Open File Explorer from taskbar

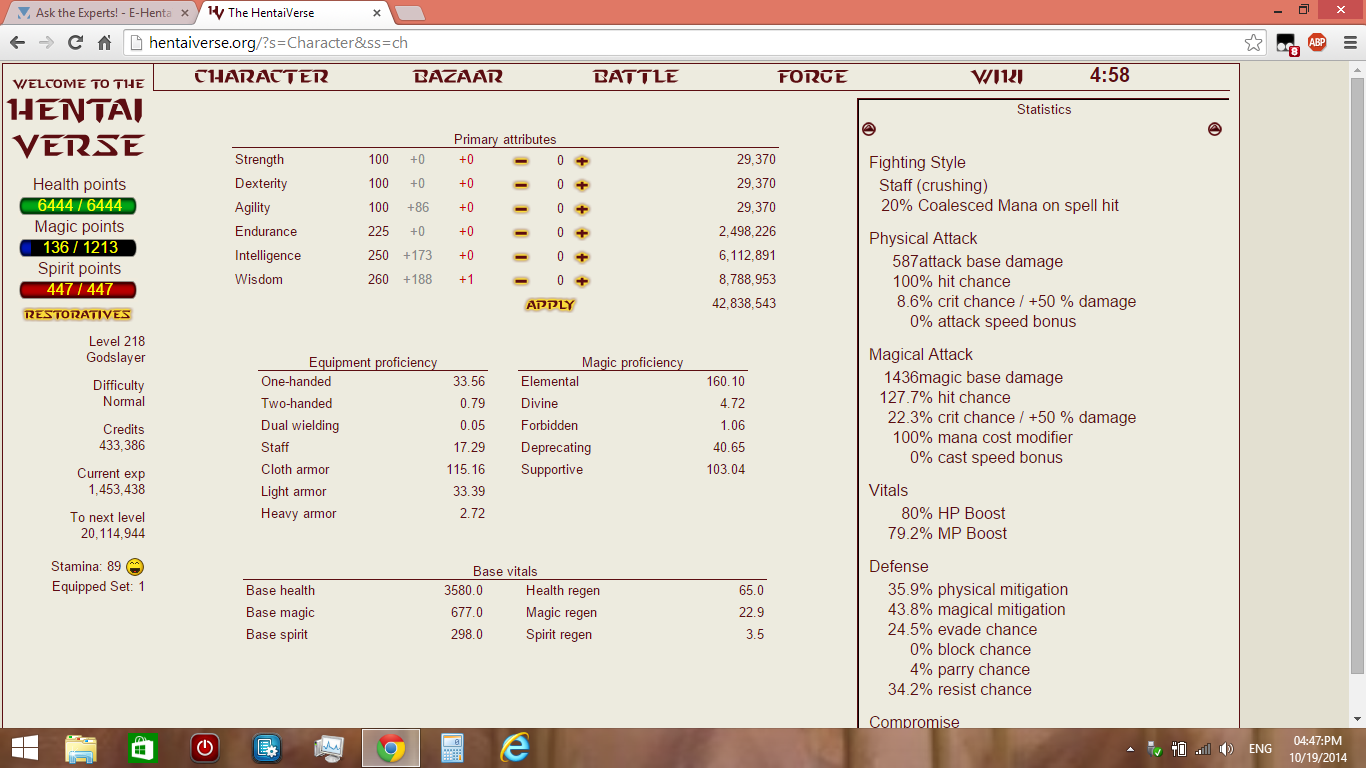[81, 748]
